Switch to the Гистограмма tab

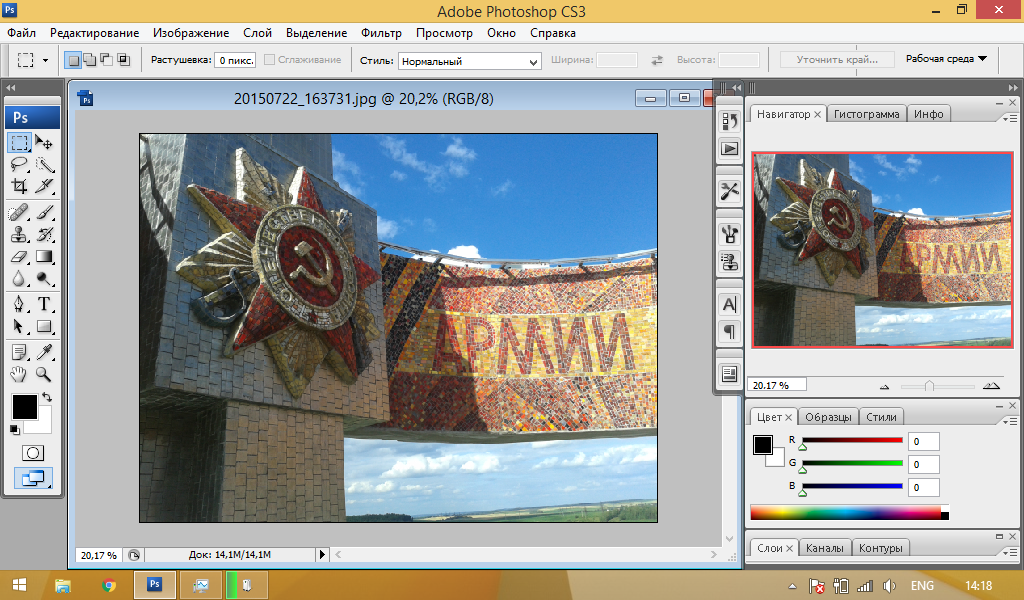tap(867, 114)
